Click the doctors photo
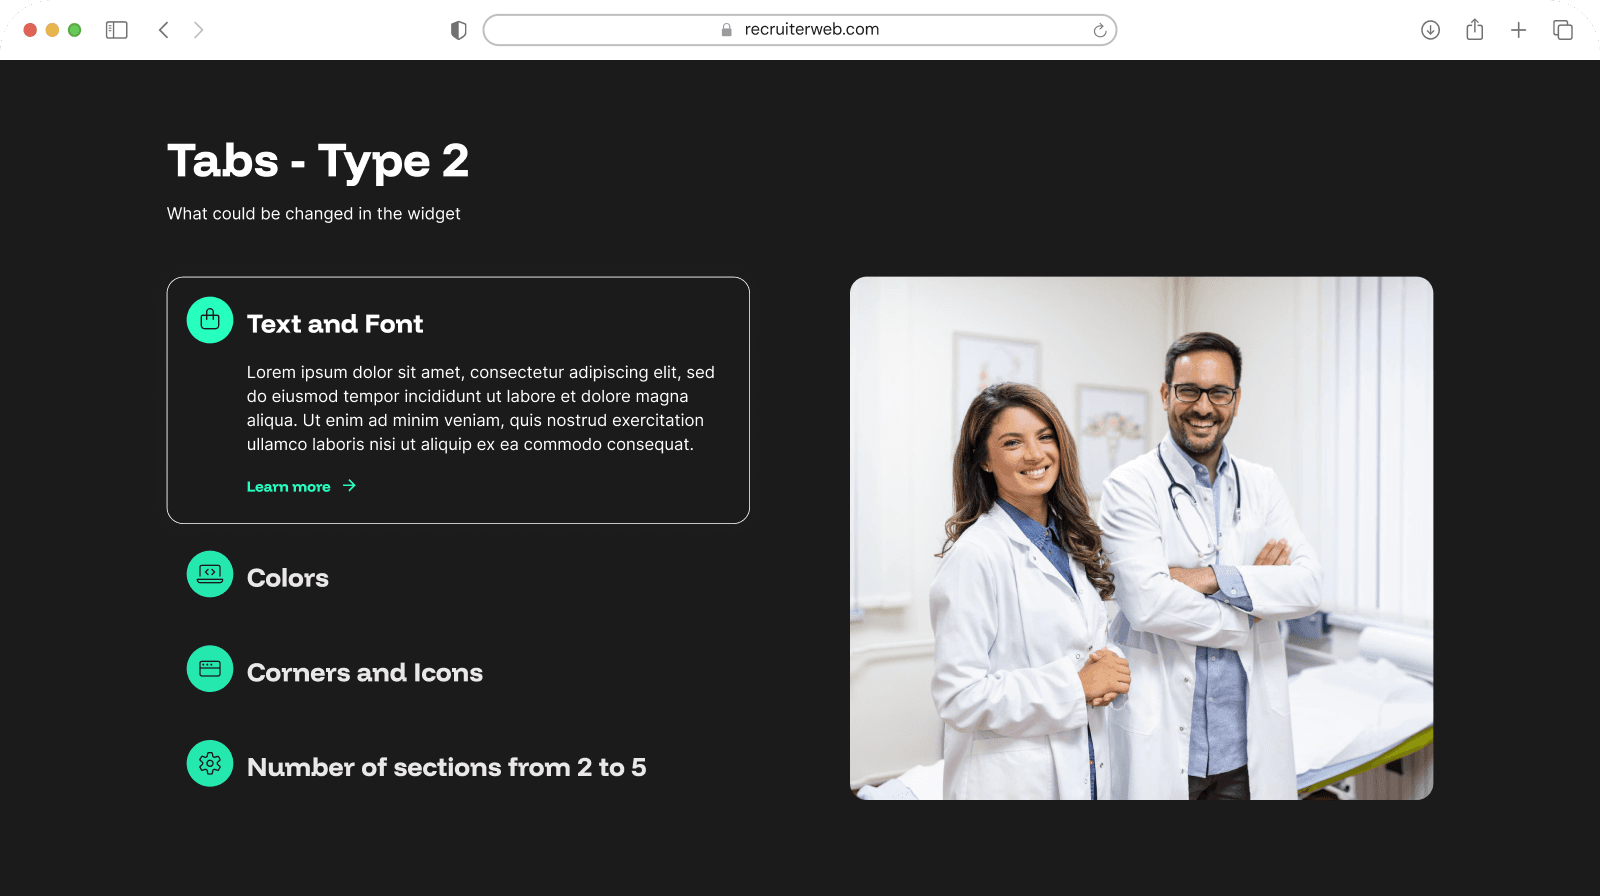The height and width of the screenshot is (896, 1600). [x=1141, y=538]
